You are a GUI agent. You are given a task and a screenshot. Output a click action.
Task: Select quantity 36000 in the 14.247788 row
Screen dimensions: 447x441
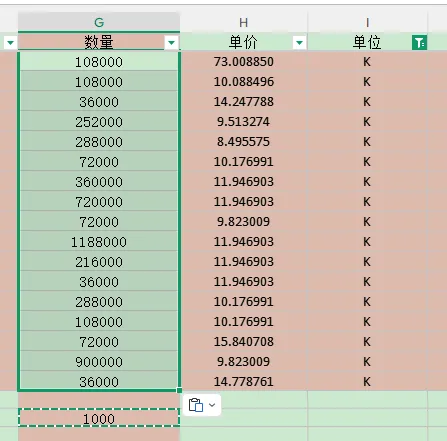[99, 102]
